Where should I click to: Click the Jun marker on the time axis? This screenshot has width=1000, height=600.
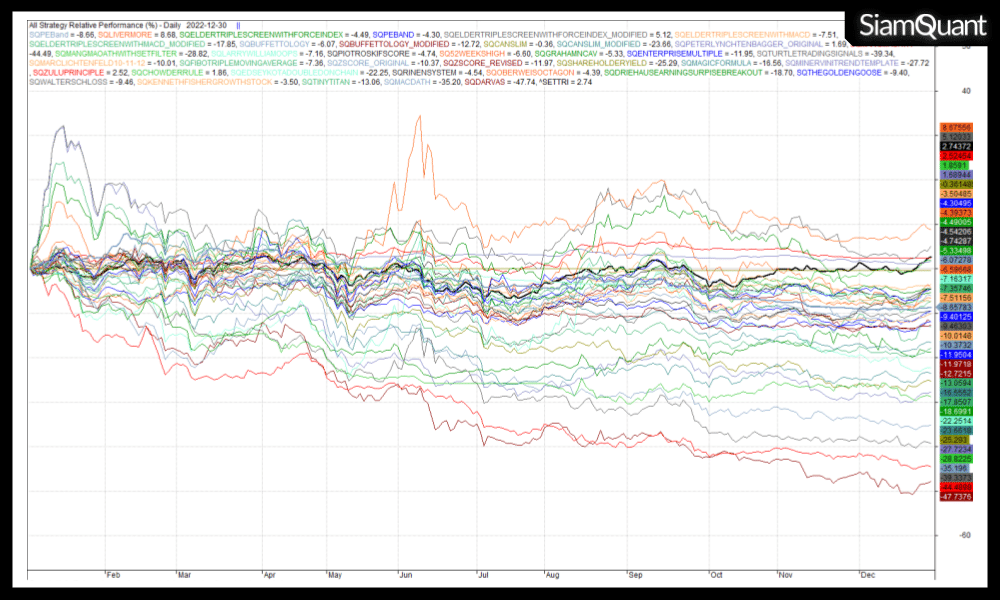pos(405,577)
